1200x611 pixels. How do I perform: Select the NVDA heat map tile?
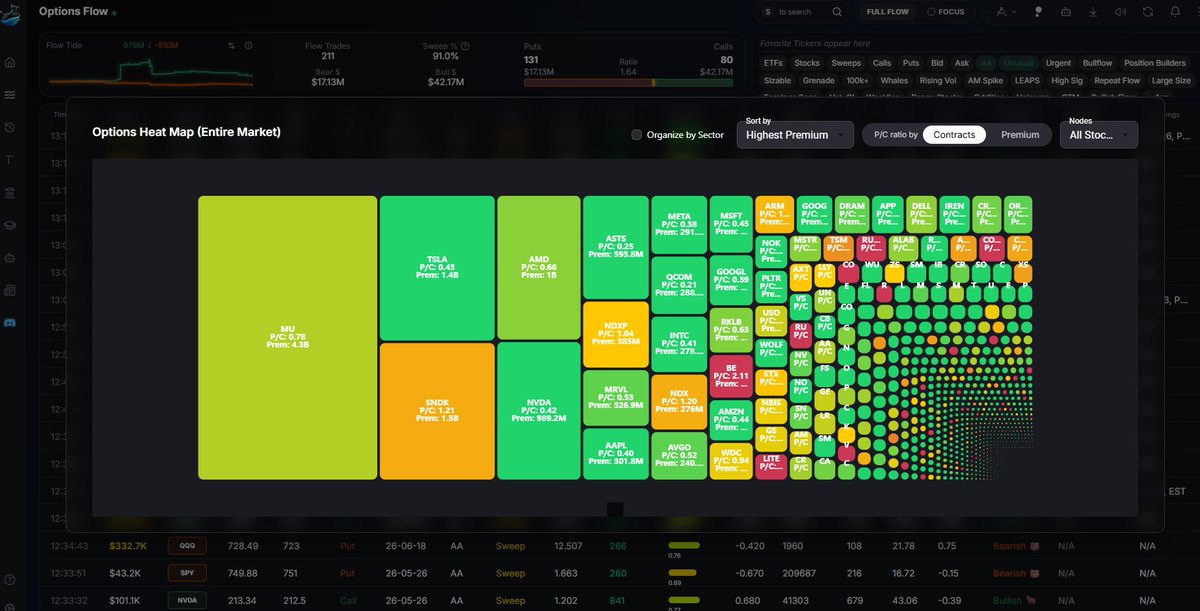538,410
